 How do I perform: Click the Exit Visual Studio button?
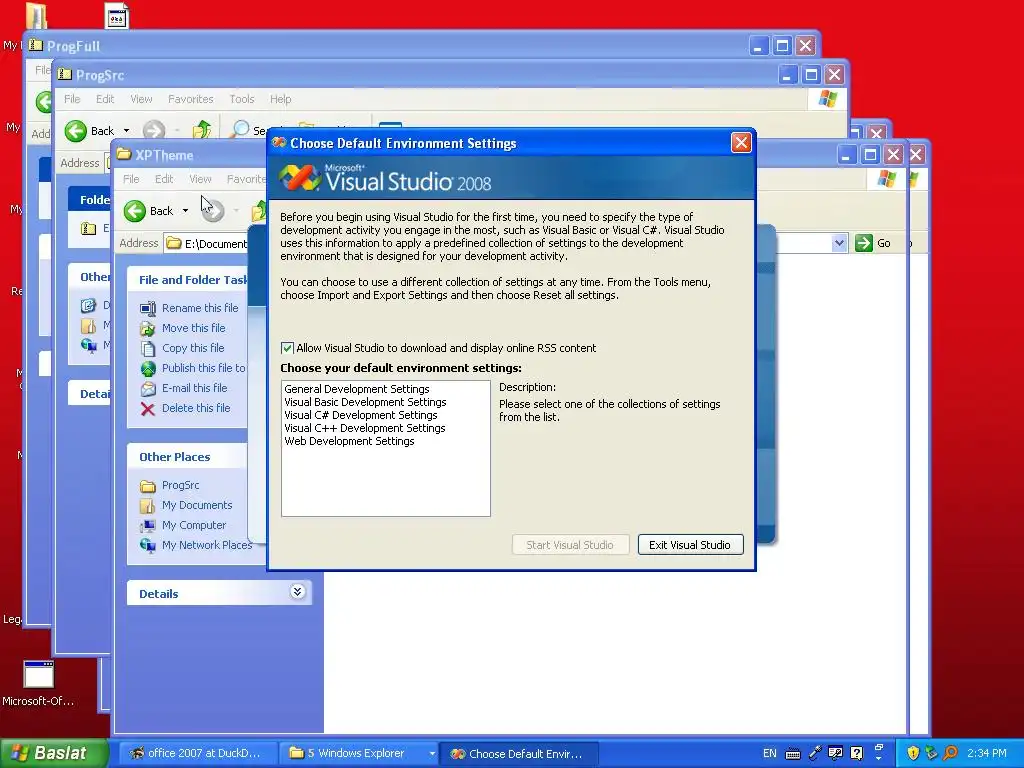click(x=690, y=545)
